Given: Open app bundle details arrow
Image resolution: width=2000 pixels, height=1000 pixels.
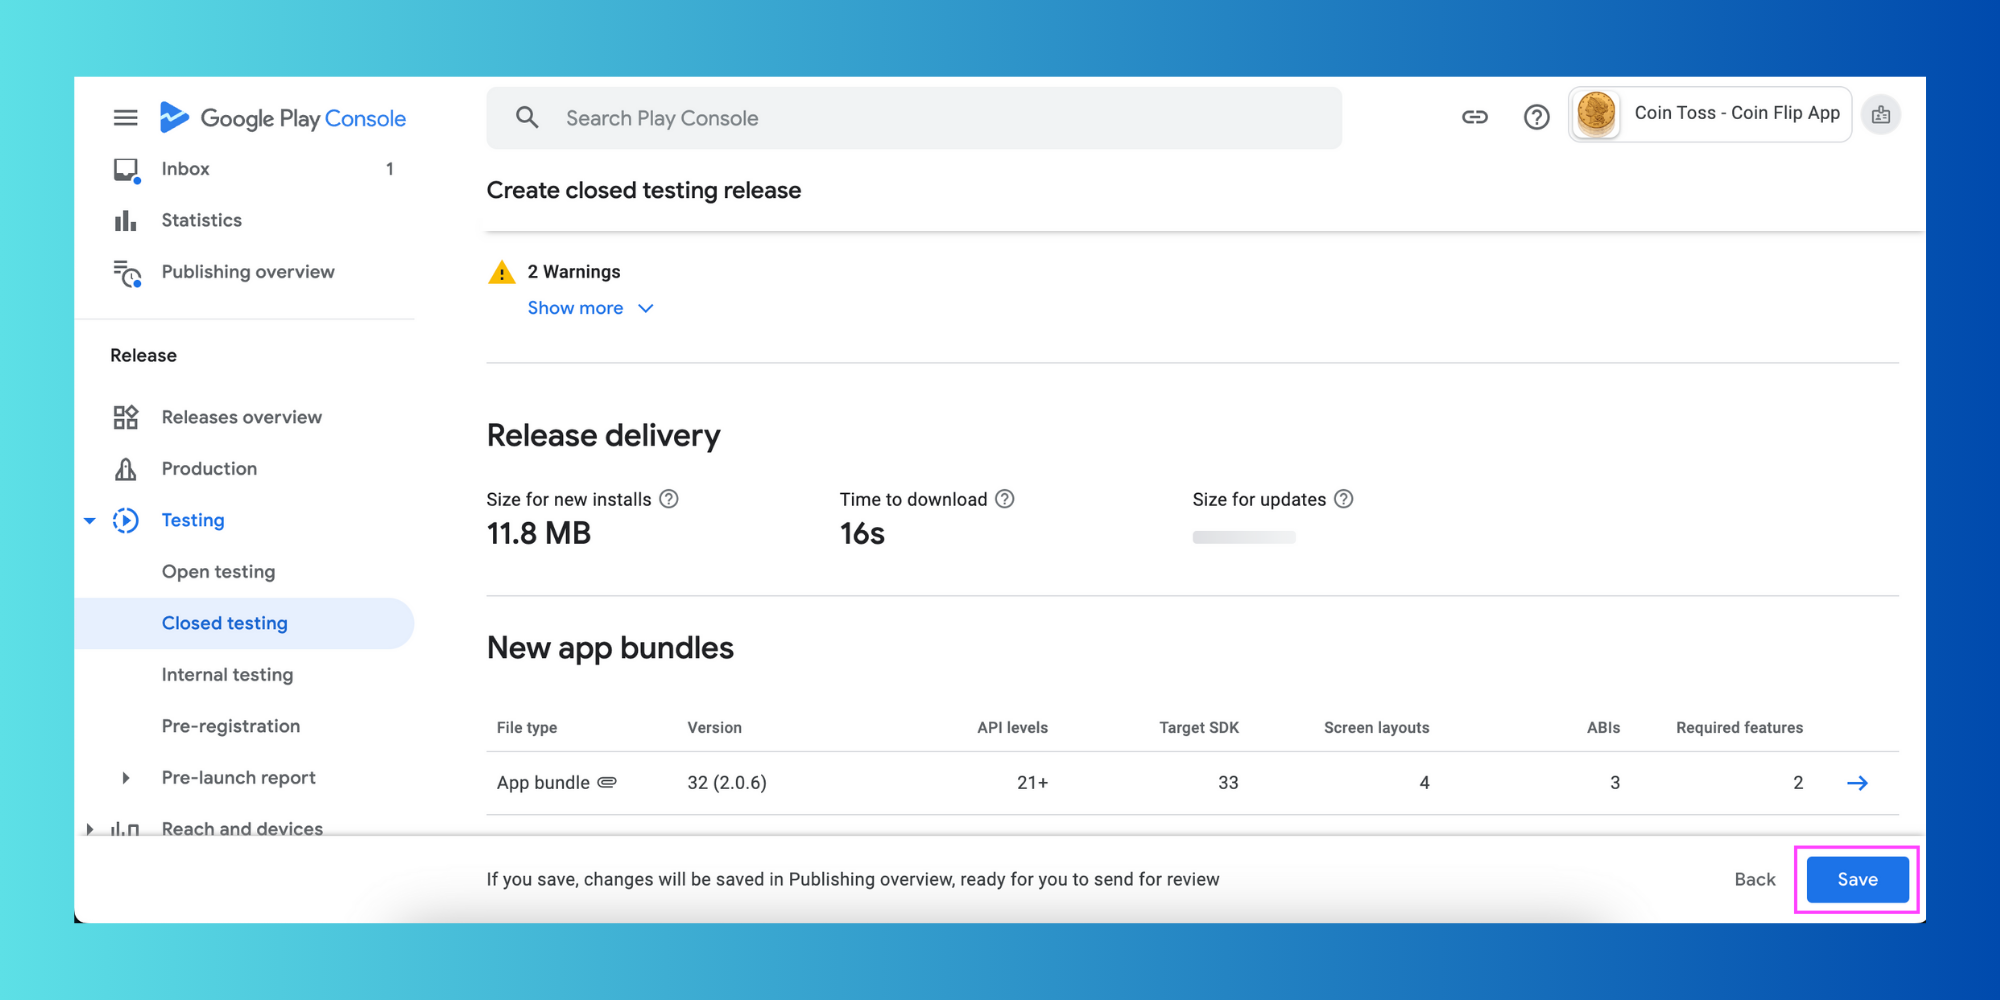Looking at the screenshot, I should click(1857, 783).
